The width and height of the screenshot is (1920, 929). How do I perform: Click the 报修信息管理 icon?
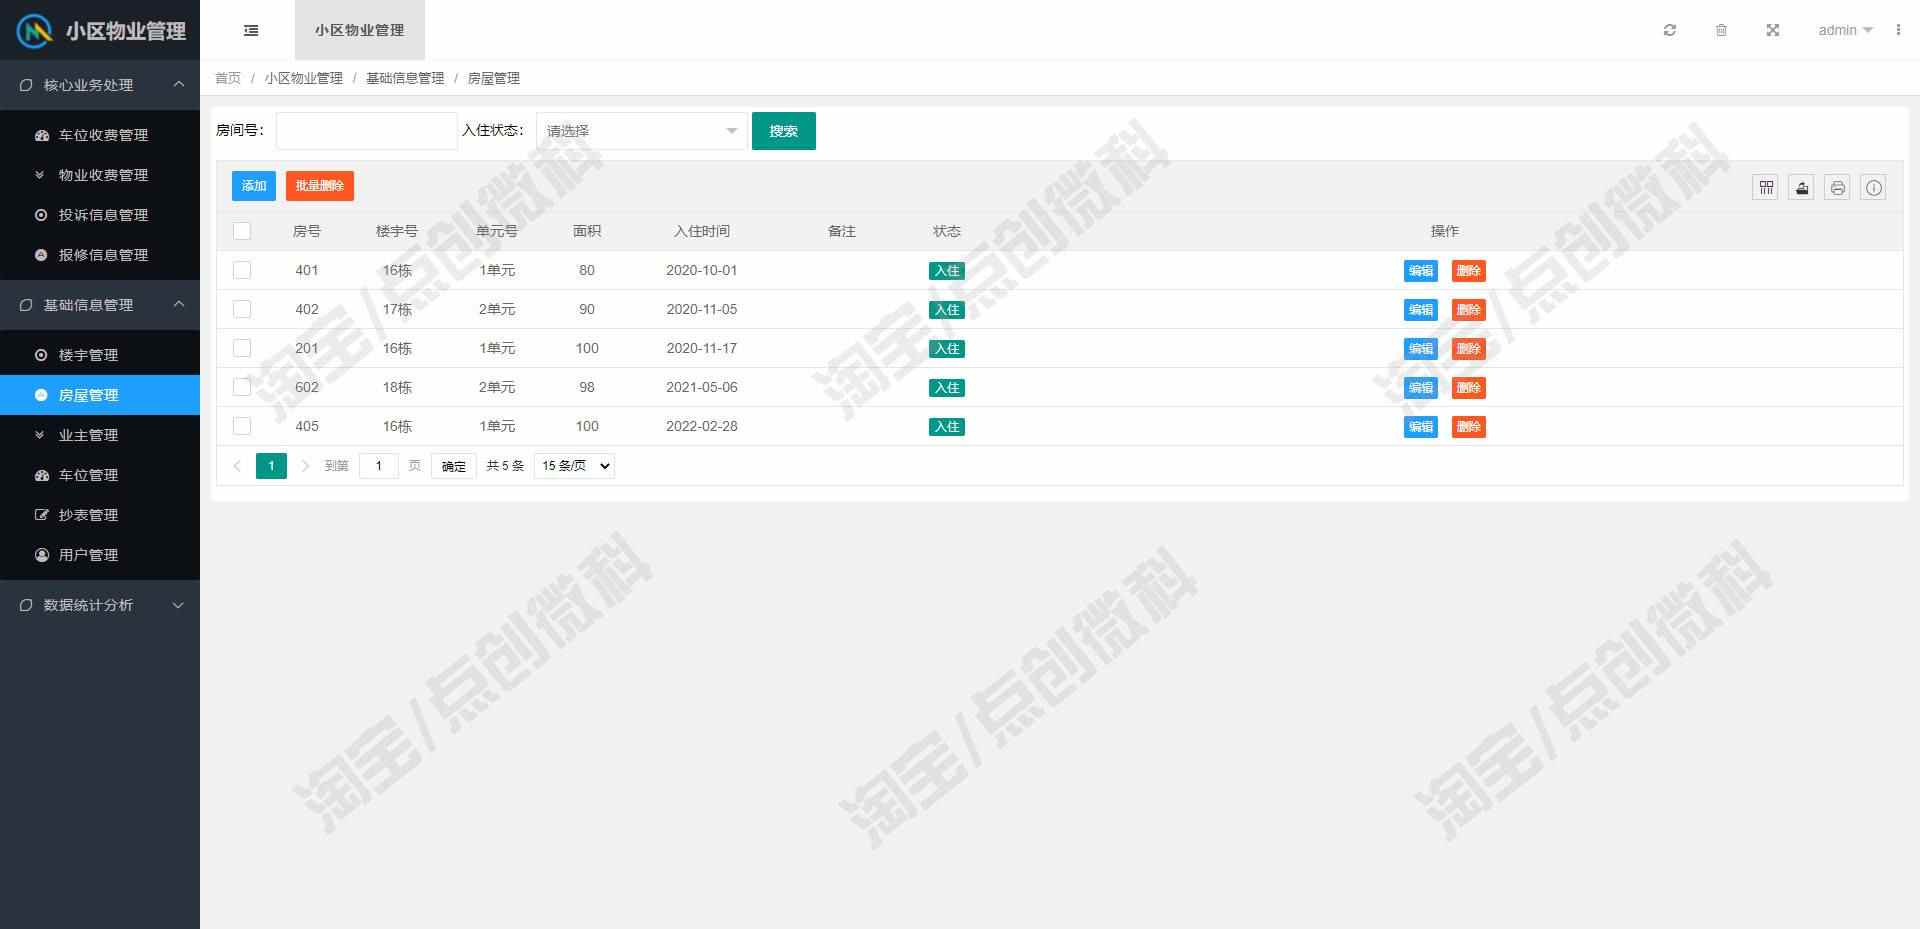point(41,255)
